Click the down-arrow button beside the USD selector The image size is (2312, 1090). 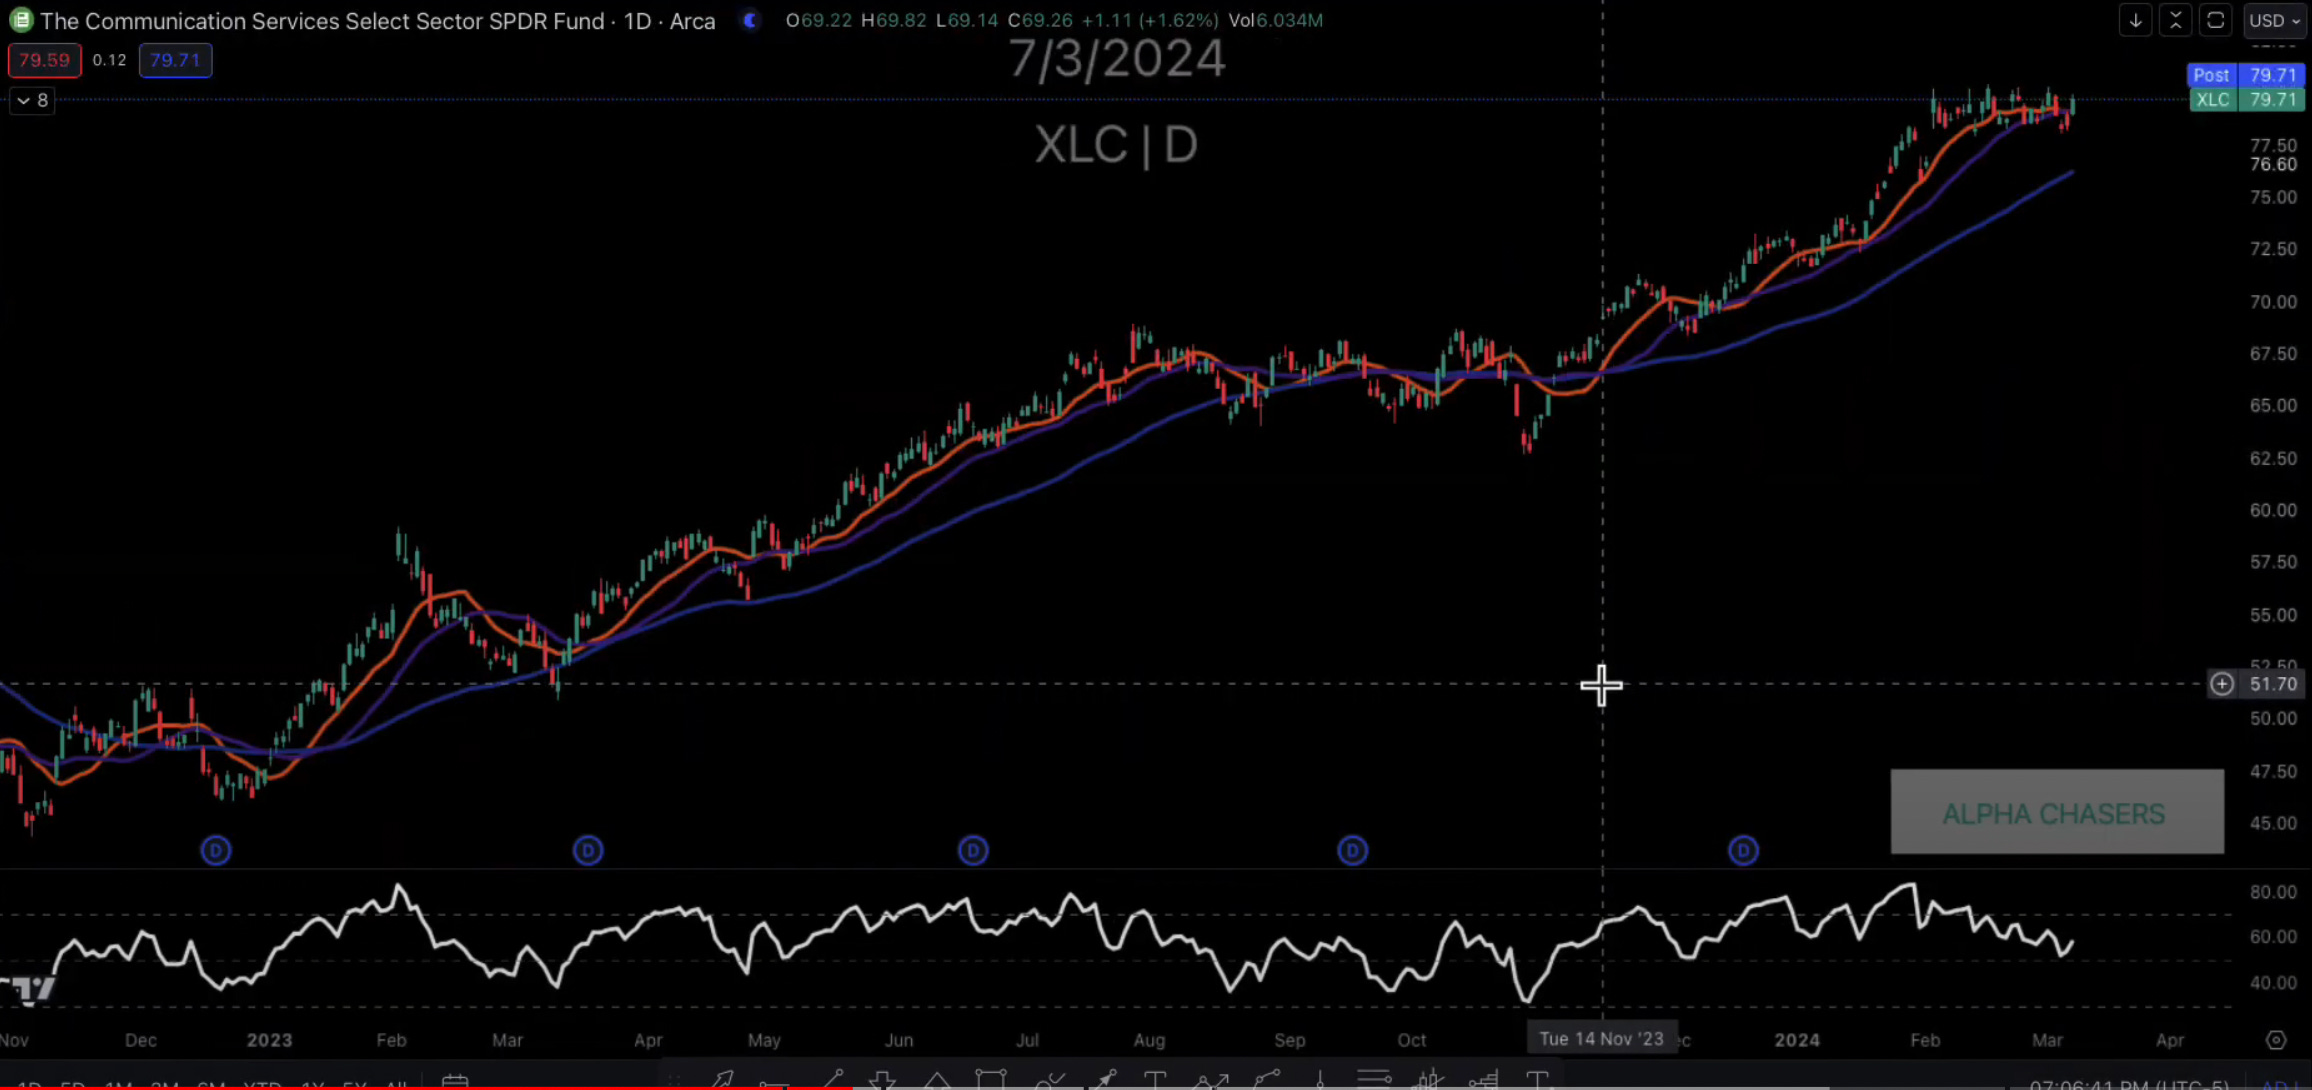[2135, 20]
